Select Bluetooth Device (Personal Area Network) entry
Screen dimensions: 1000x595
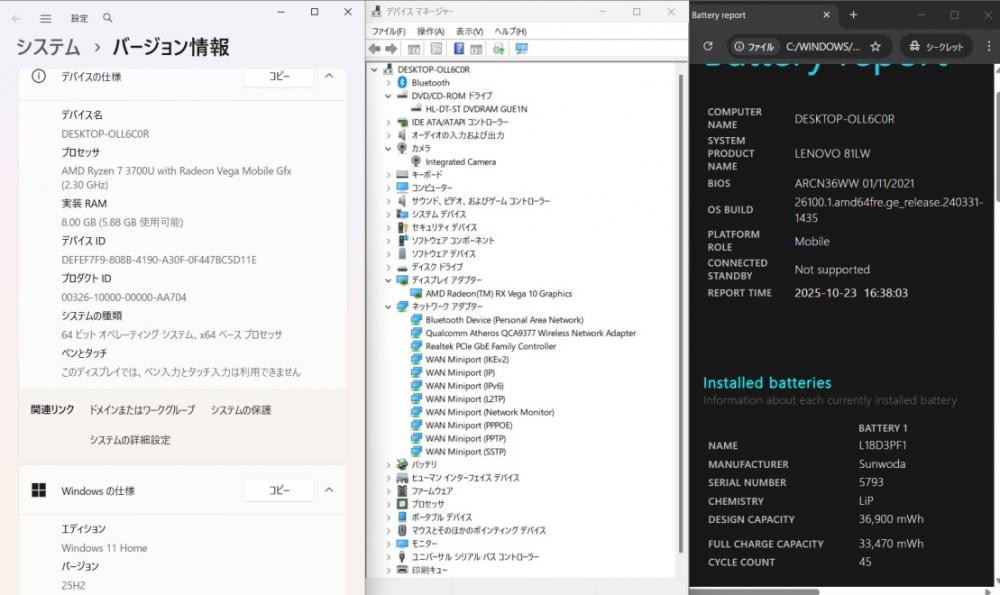click(504, 320)
